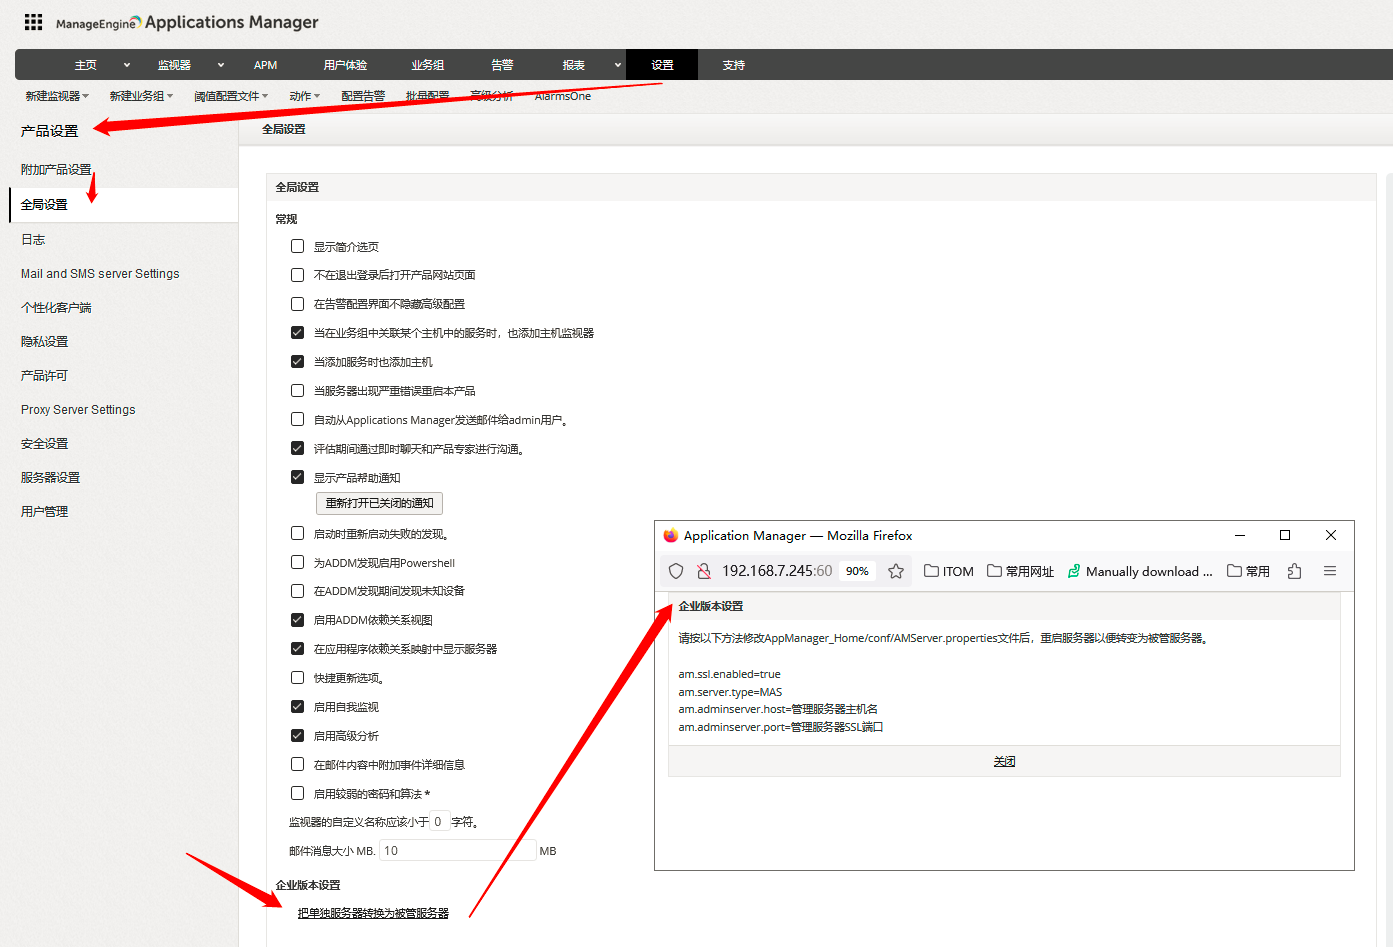
Task: Click the 90% zoom indicator in Firefox
Action: tap(857, 571)
